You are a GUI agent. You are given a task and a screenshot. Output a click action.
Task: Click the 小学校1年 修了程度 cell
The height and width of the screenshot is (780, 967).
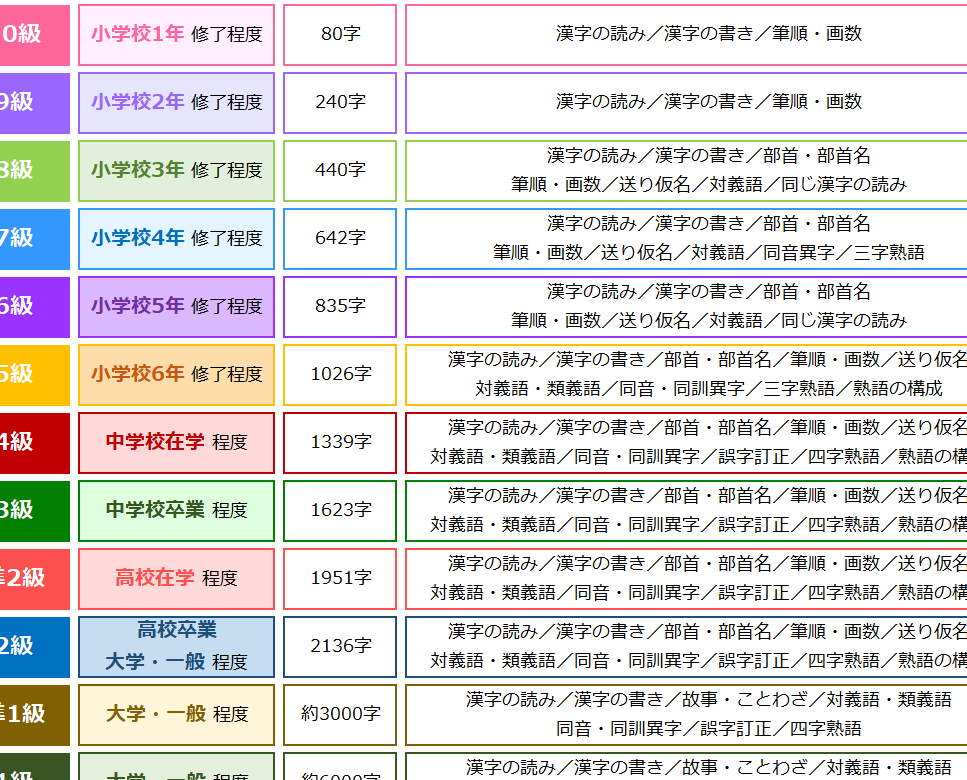pyautogui.click(x=176, y=34)
